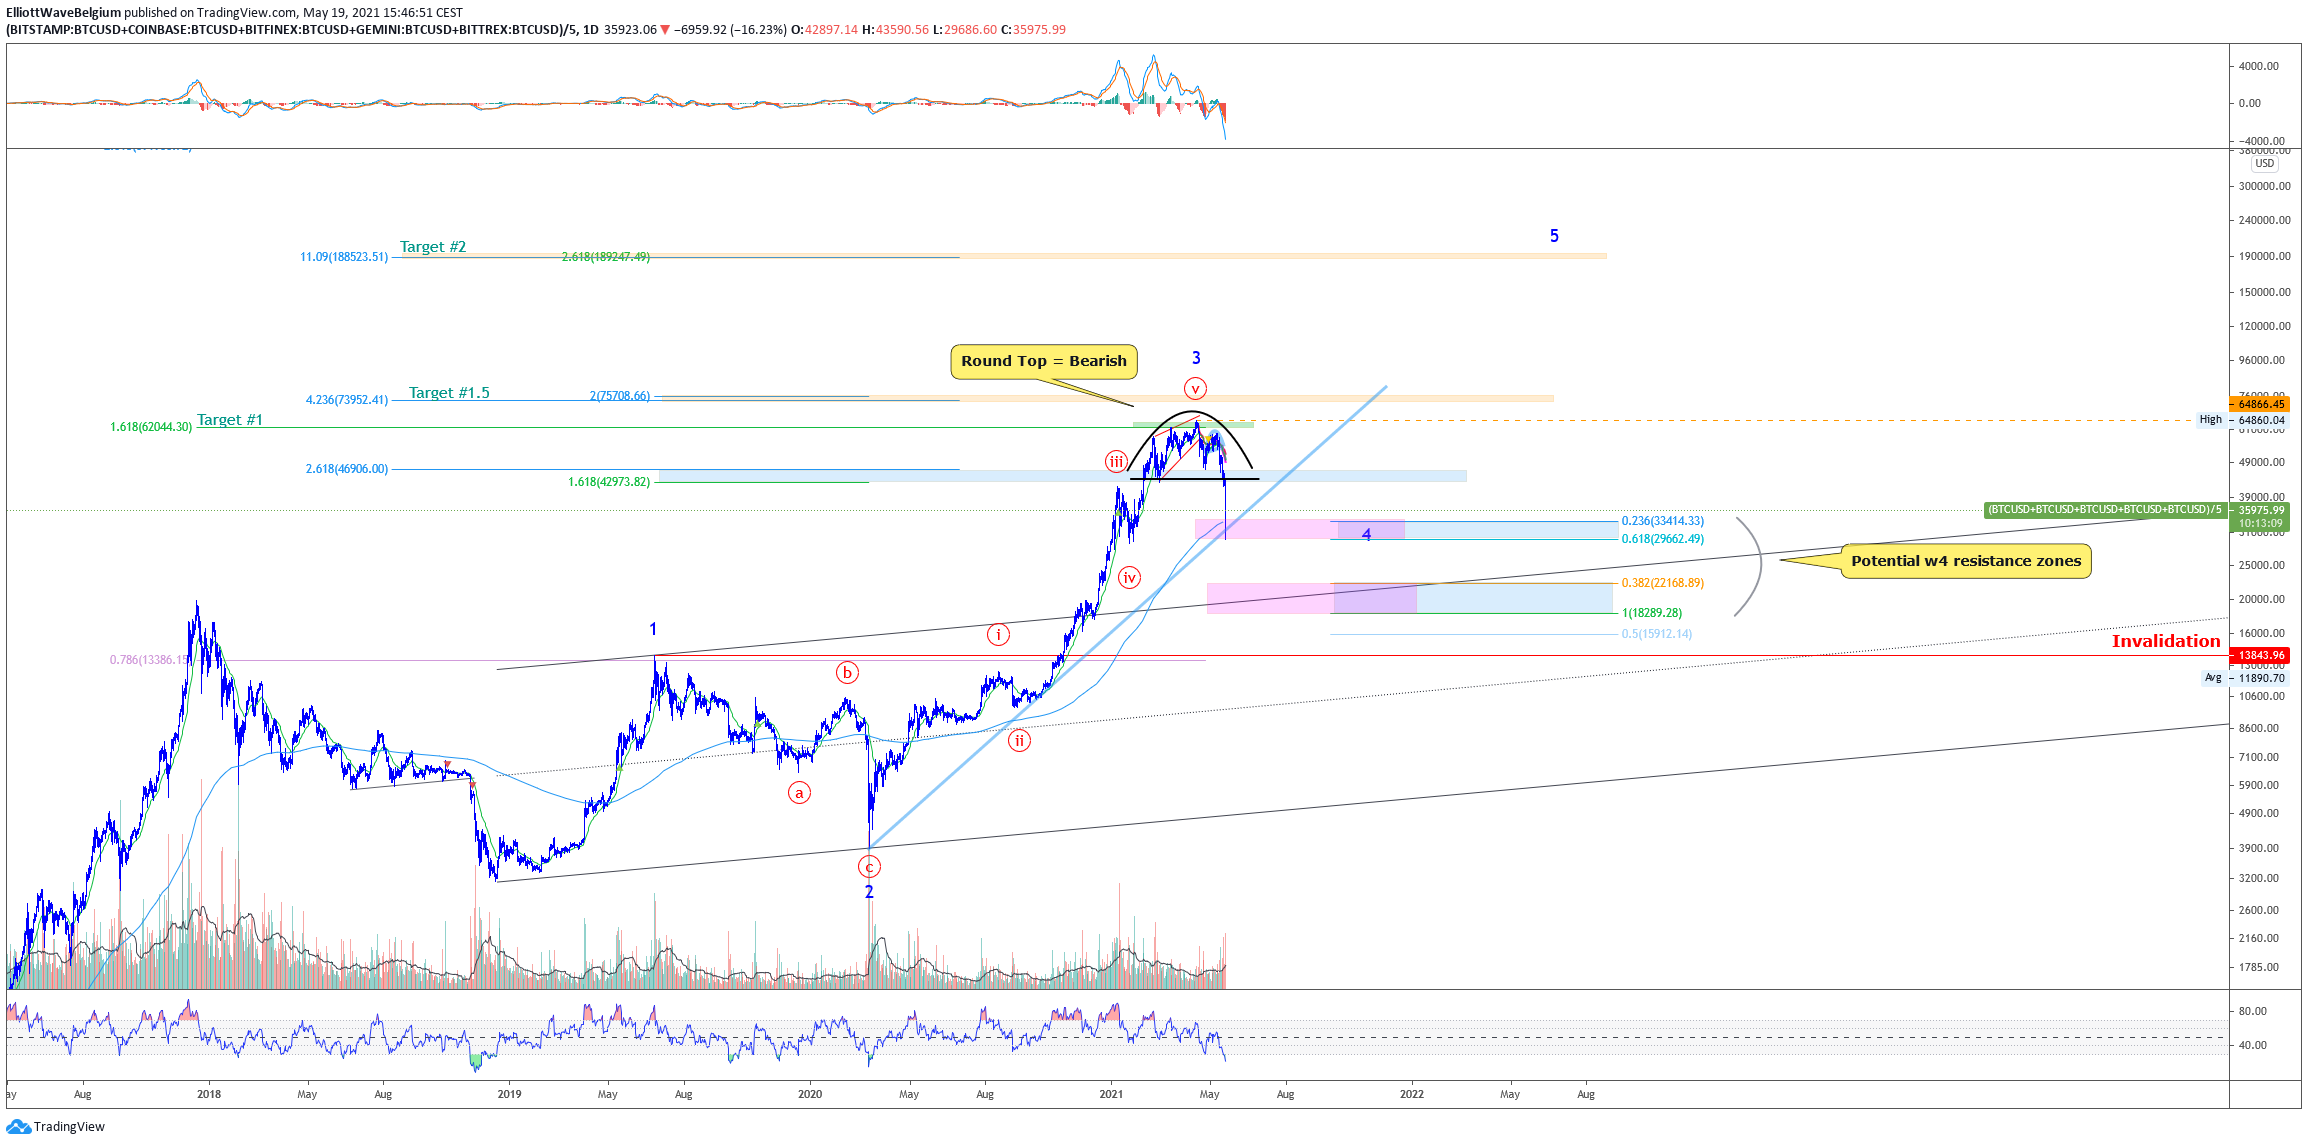Click the 2019 label on time axis
2308x1145 pixels.
tap(509, 1094)
